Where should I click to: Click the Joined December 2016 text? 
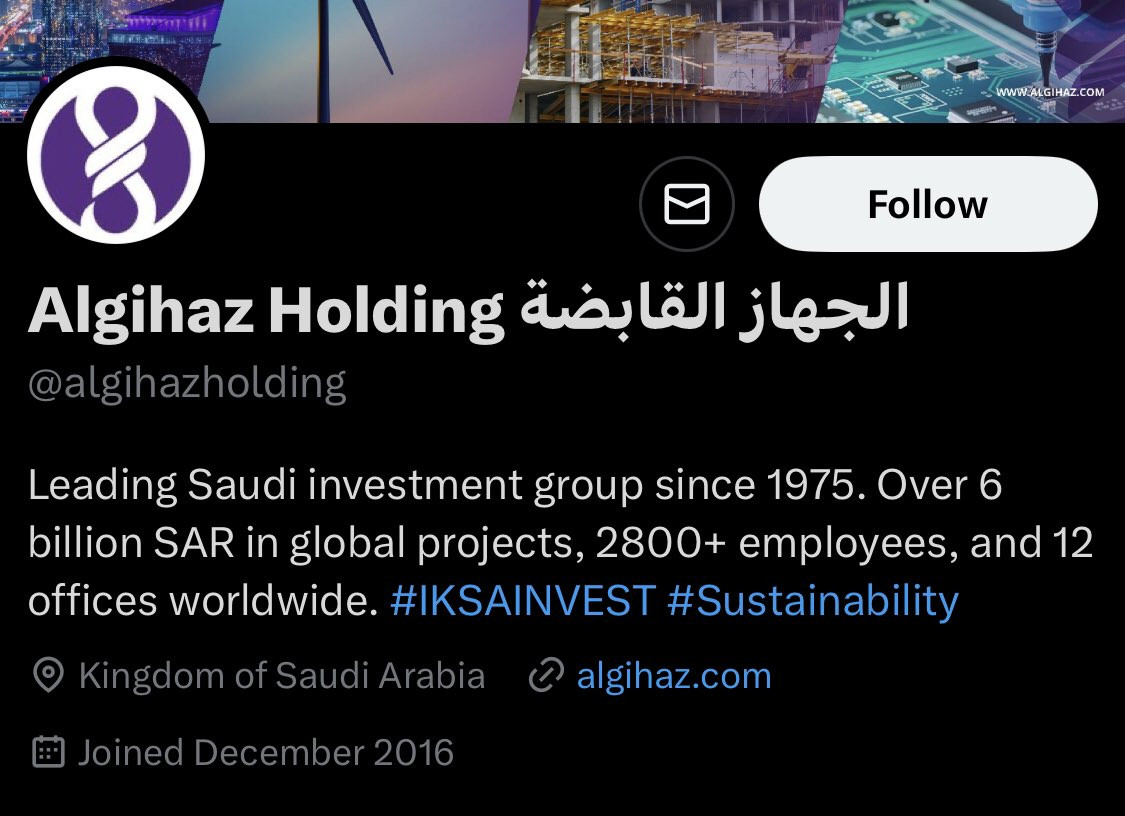pyautogui.click(x=265, y=752)
